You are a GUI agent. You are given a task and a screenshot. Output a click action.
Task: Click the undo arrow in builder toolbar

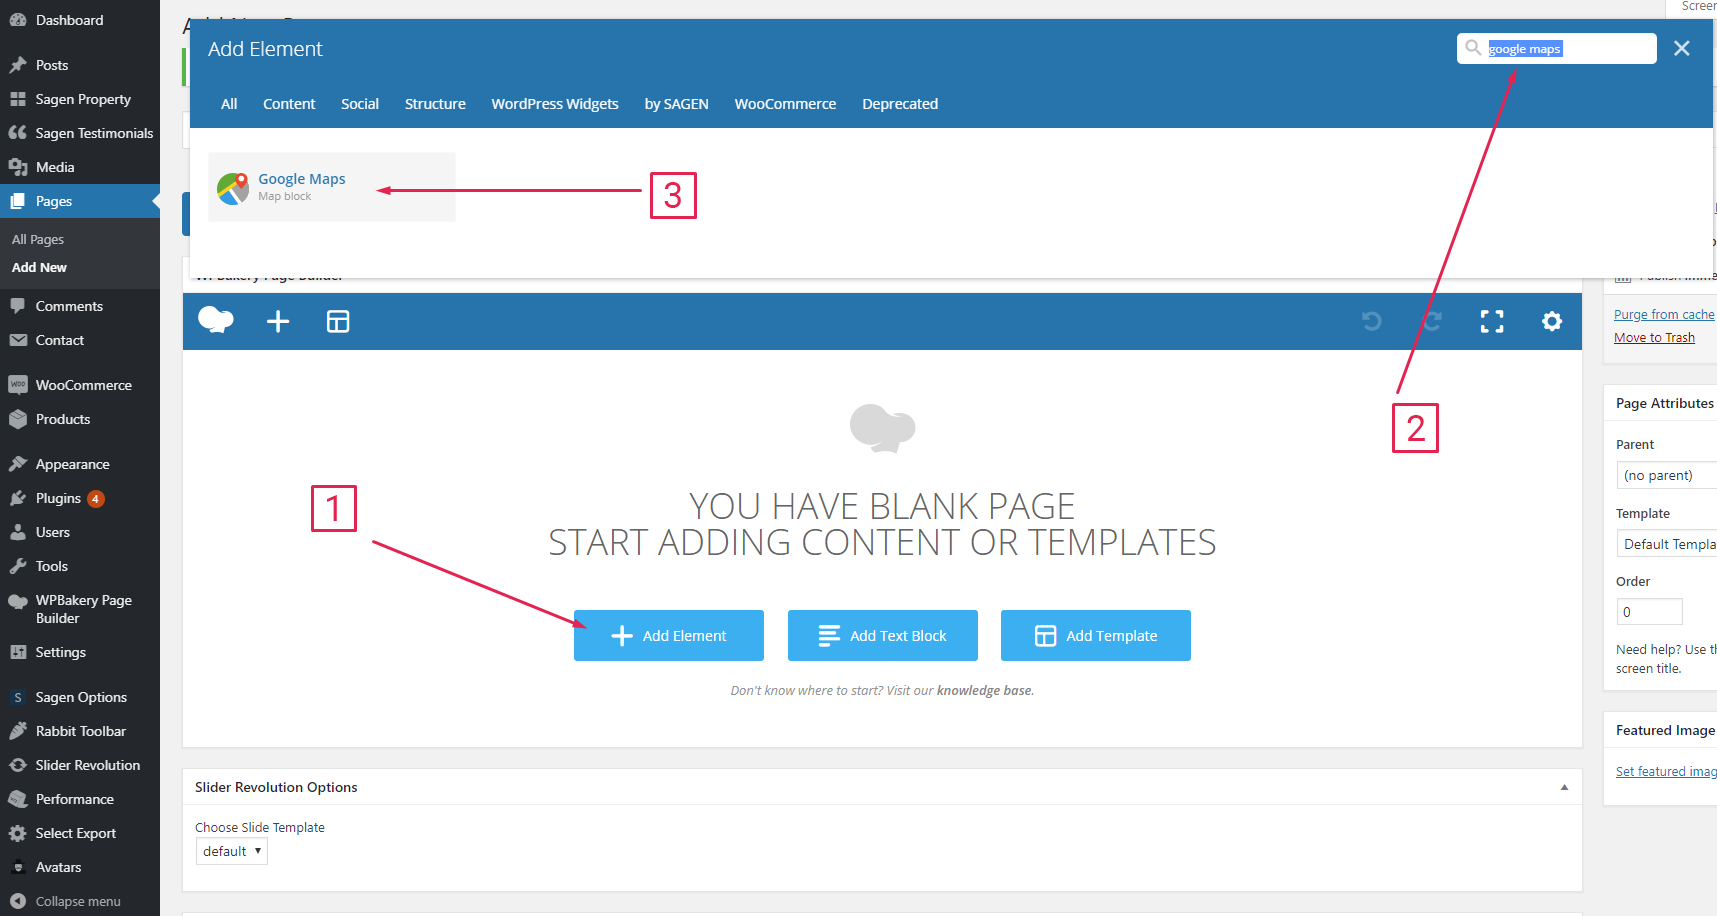tap(1372, 321)
